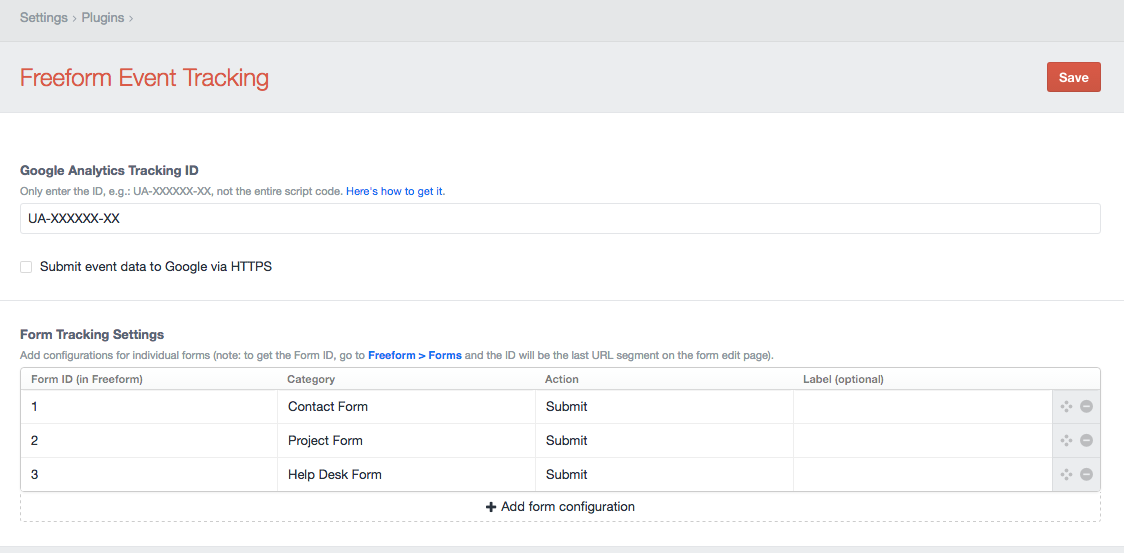
Task: Add a new form configuration row
Action: pyautogui.click(x=560, y=507)
